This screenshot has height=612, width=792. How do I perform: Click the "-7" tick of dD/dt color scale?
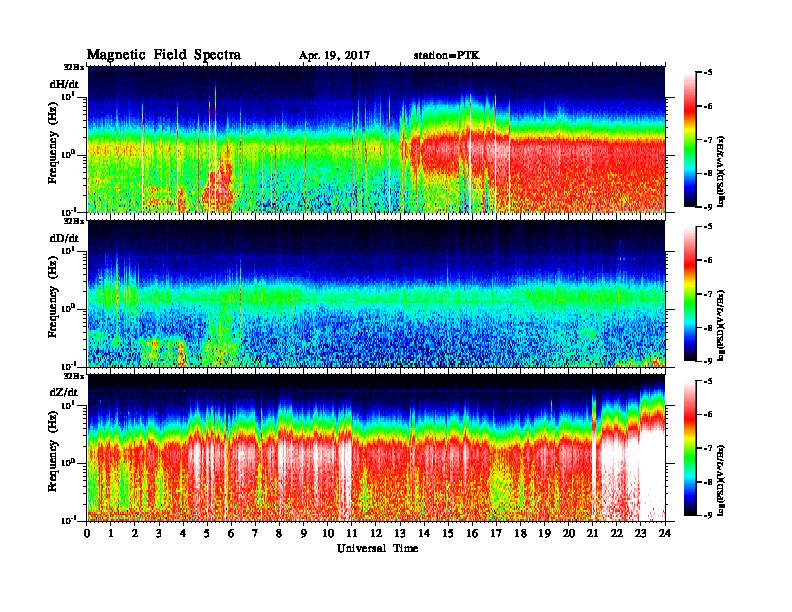point(708,294)
